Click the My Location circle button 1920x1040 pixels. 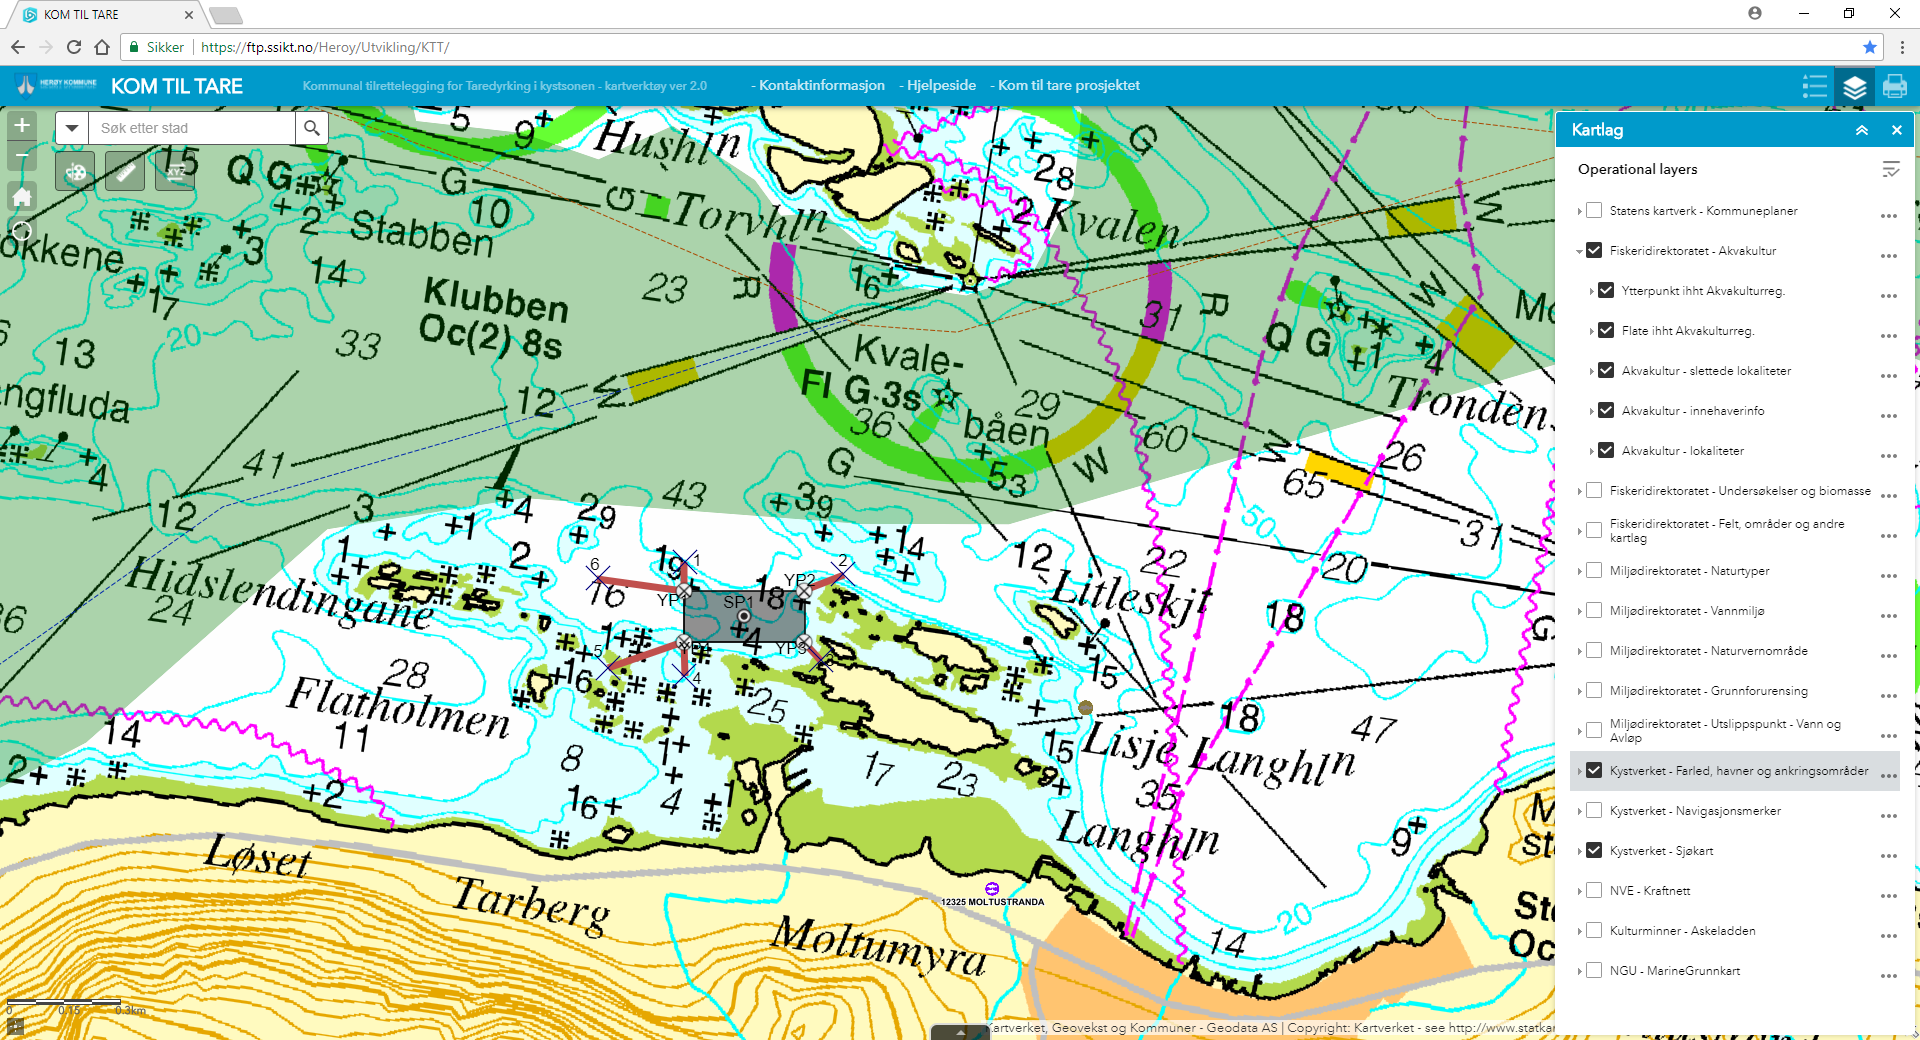pos(22,232)
